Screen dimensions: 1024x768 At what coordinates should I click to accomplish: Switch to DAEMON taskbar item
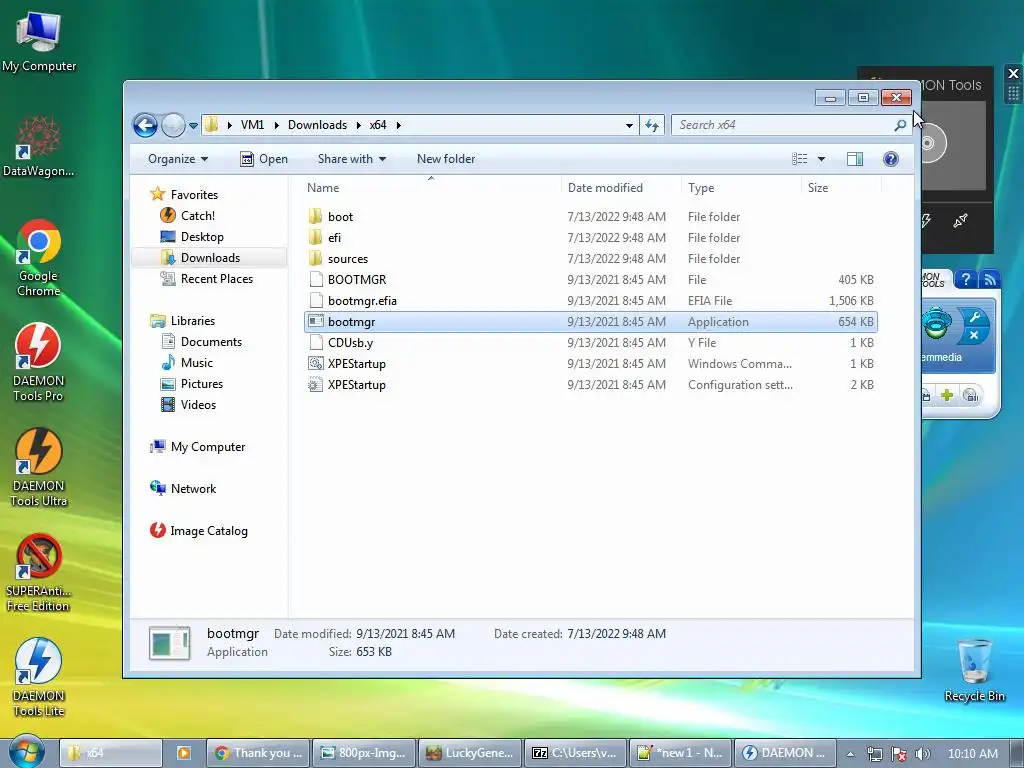pyautogui.click(x=786, y=753)
